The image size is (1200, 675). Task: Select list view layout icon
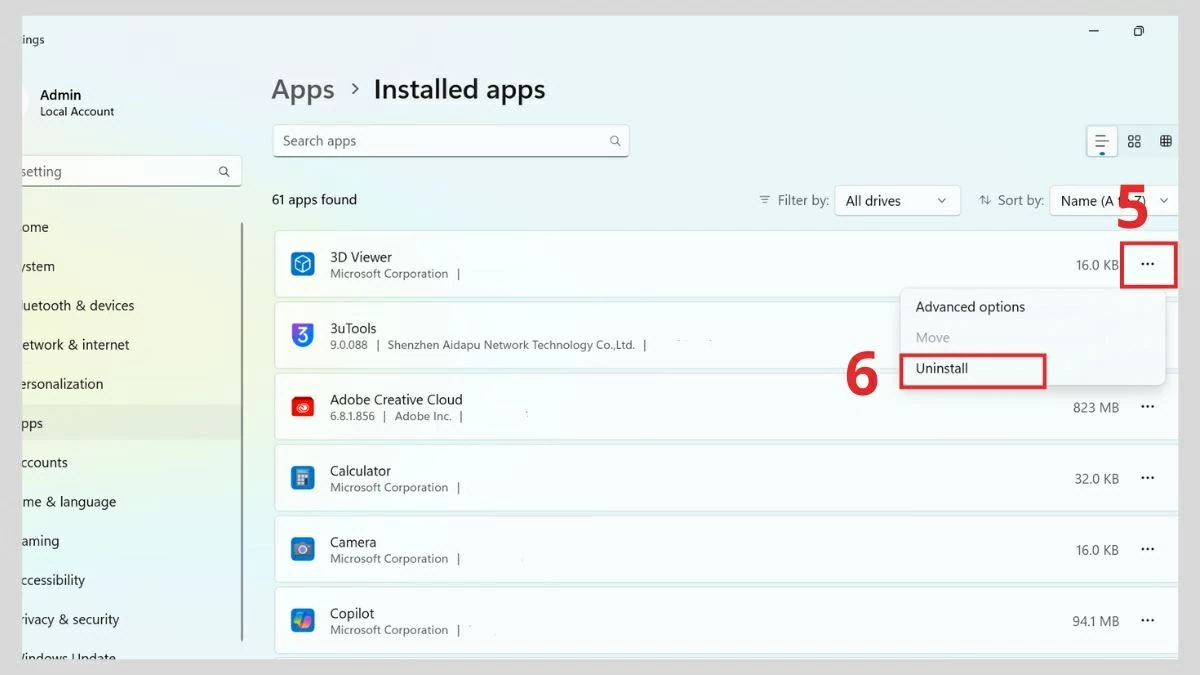[x=1101, y=141]
